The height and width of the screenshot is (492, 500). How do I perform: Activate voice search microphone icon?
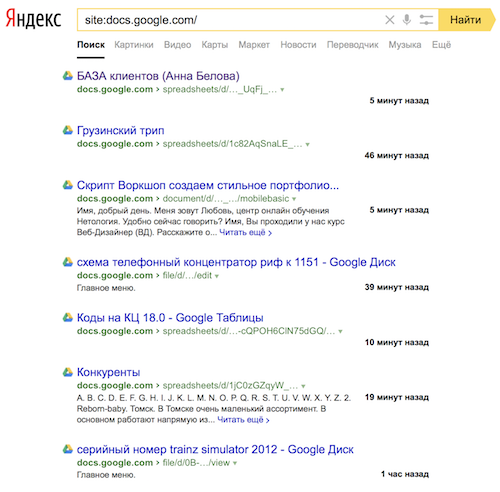(407, 20)
